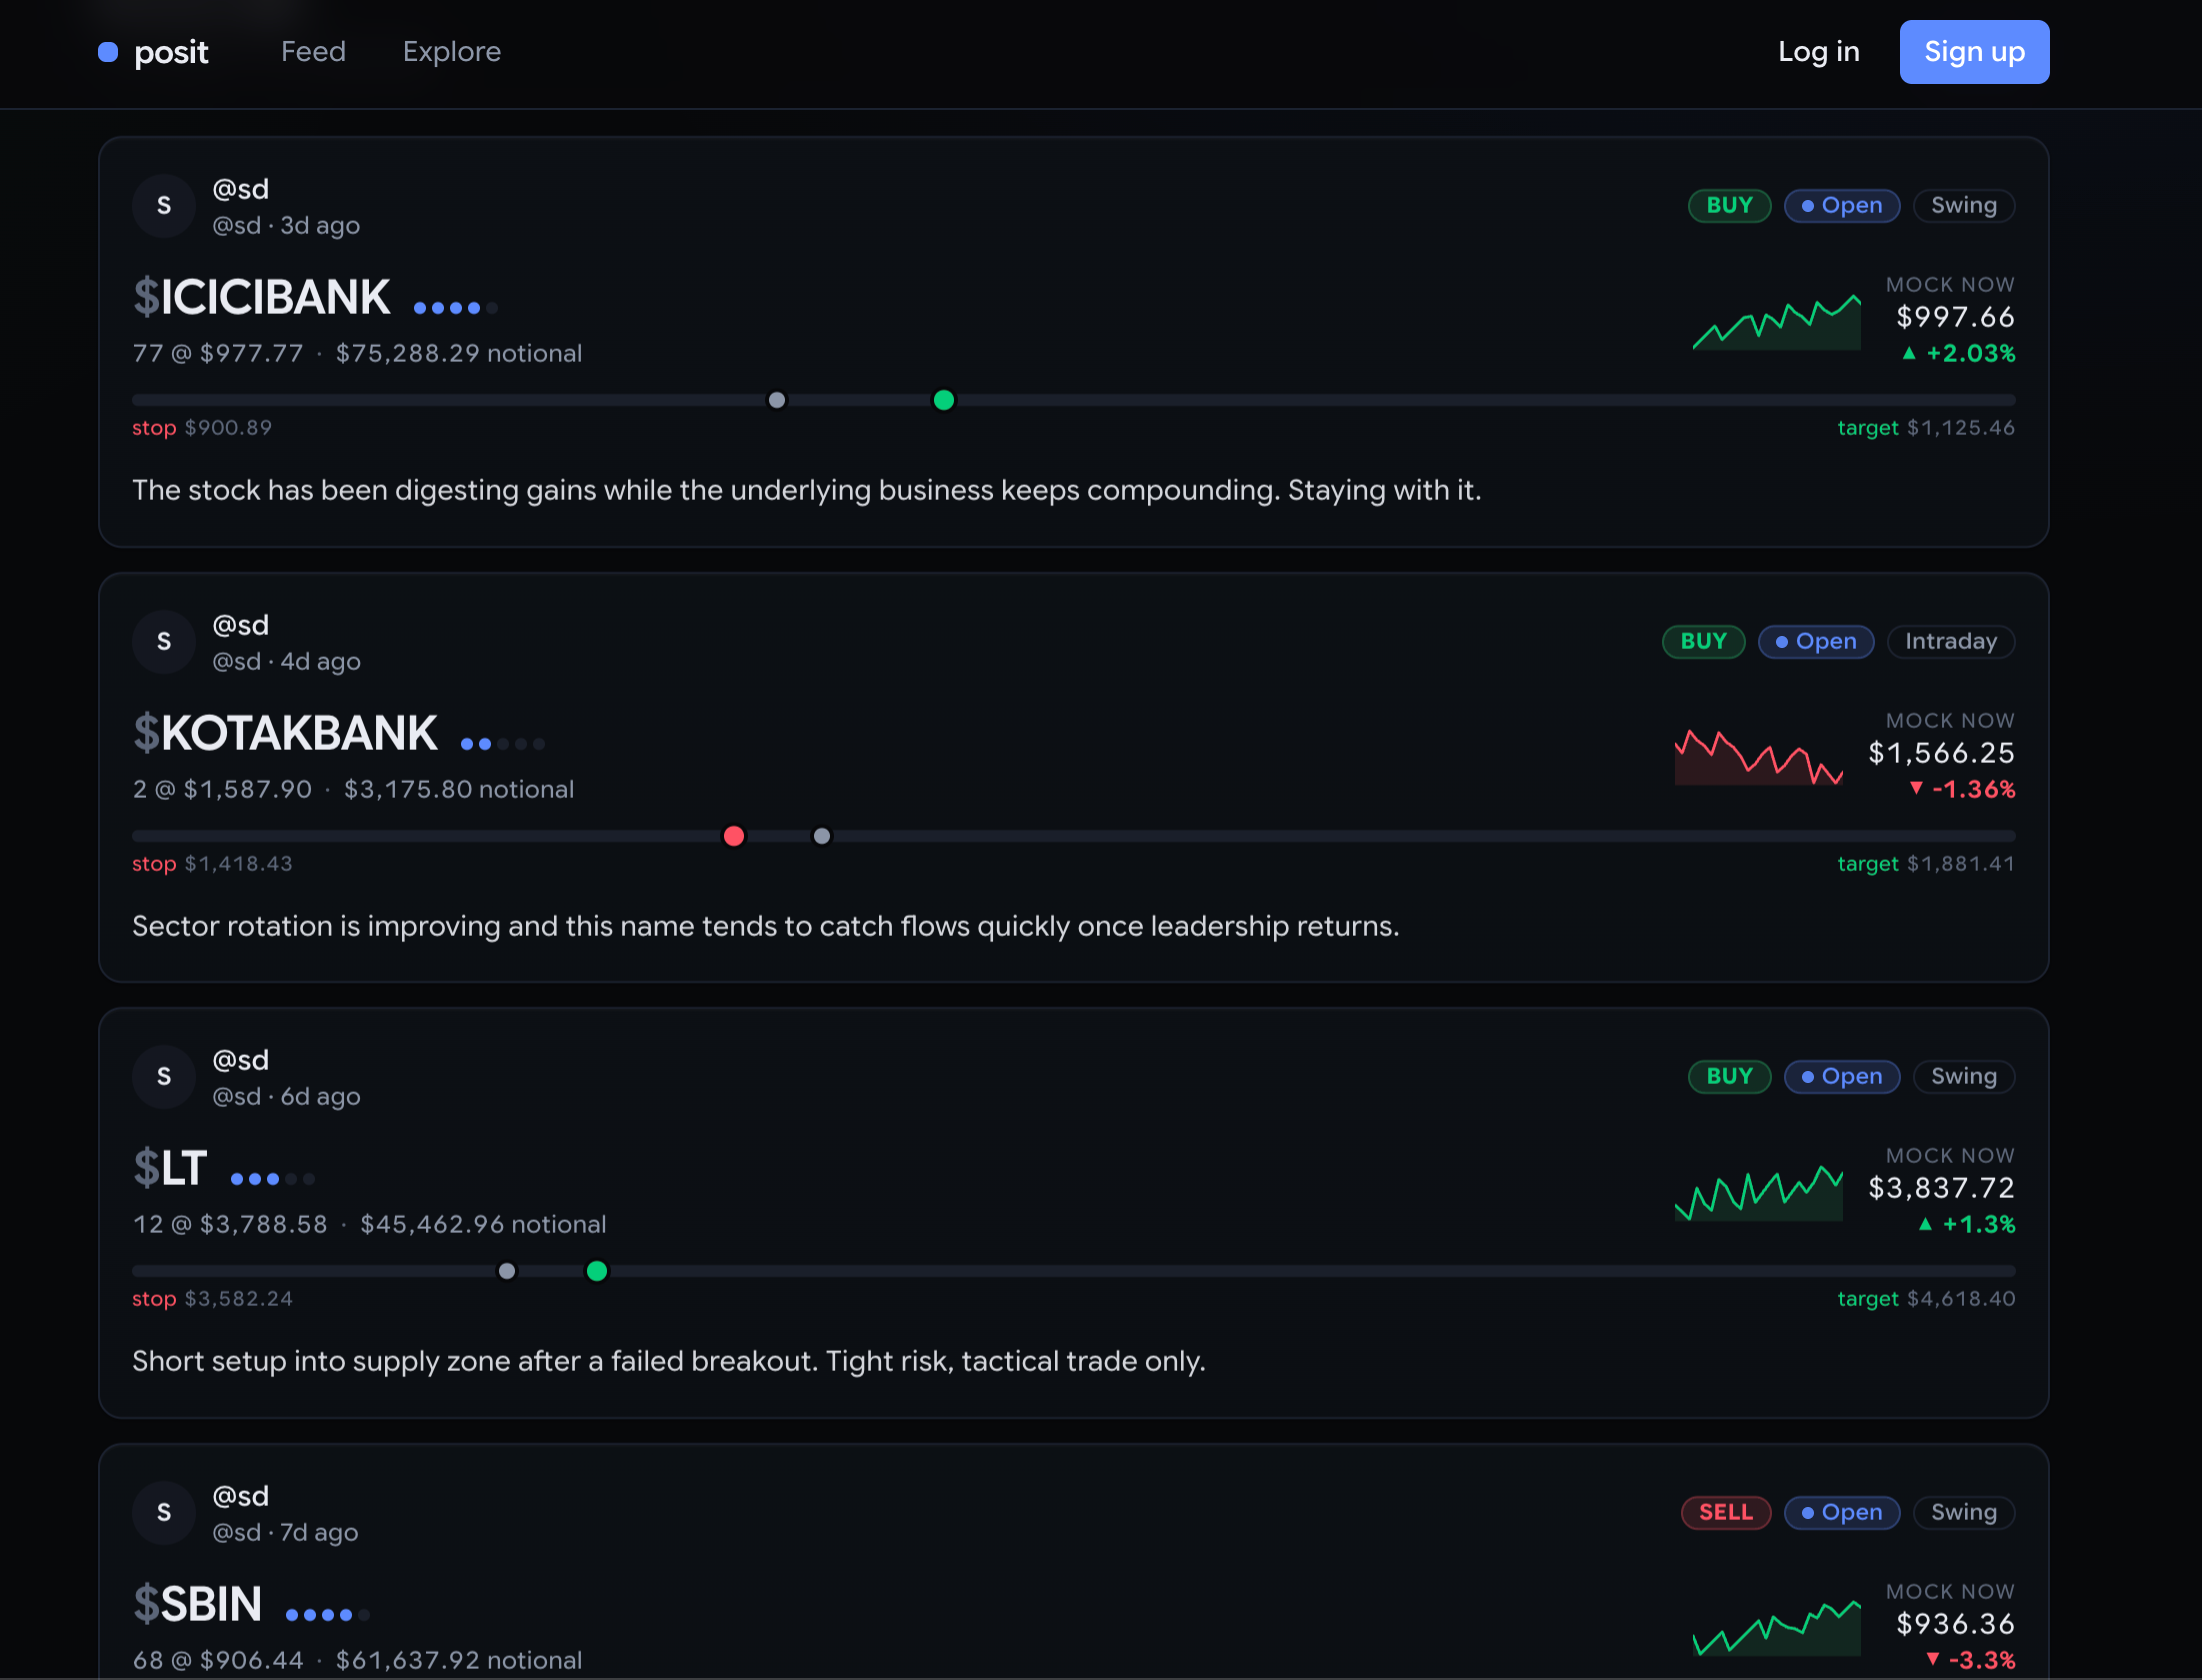Click the Swing tag on ICICIBANK post
This screenshot has width=2202, height=1680.
[1964, 206]
